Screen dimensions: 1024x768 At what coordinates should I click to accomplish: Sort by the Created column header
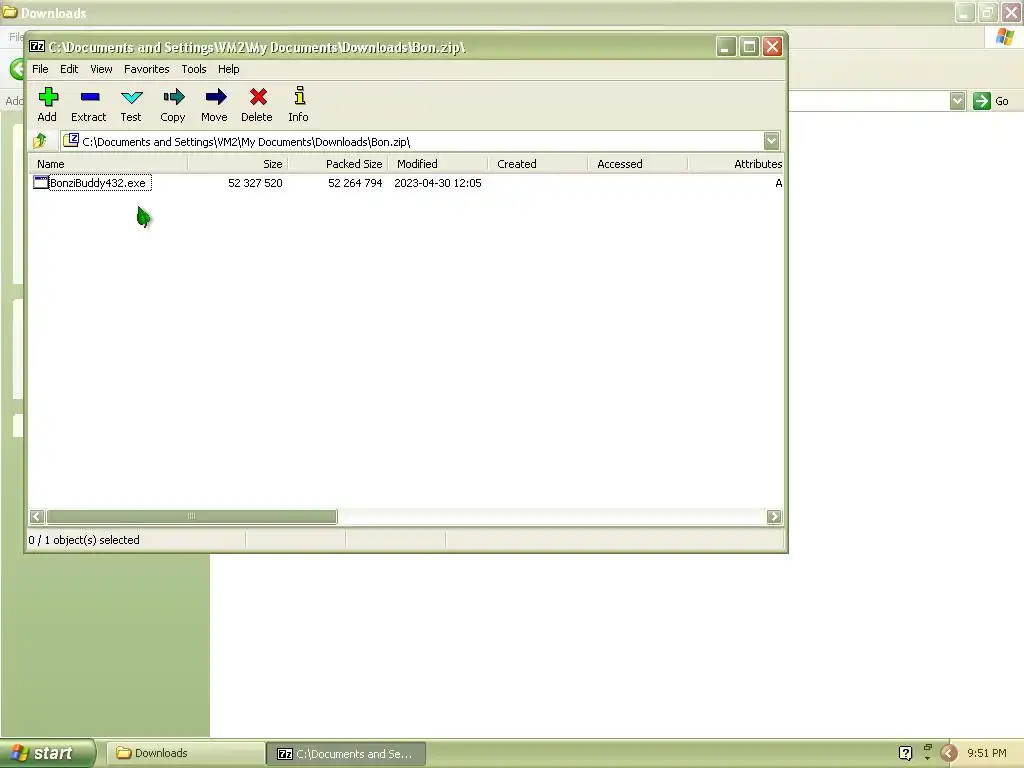[537, 164]
